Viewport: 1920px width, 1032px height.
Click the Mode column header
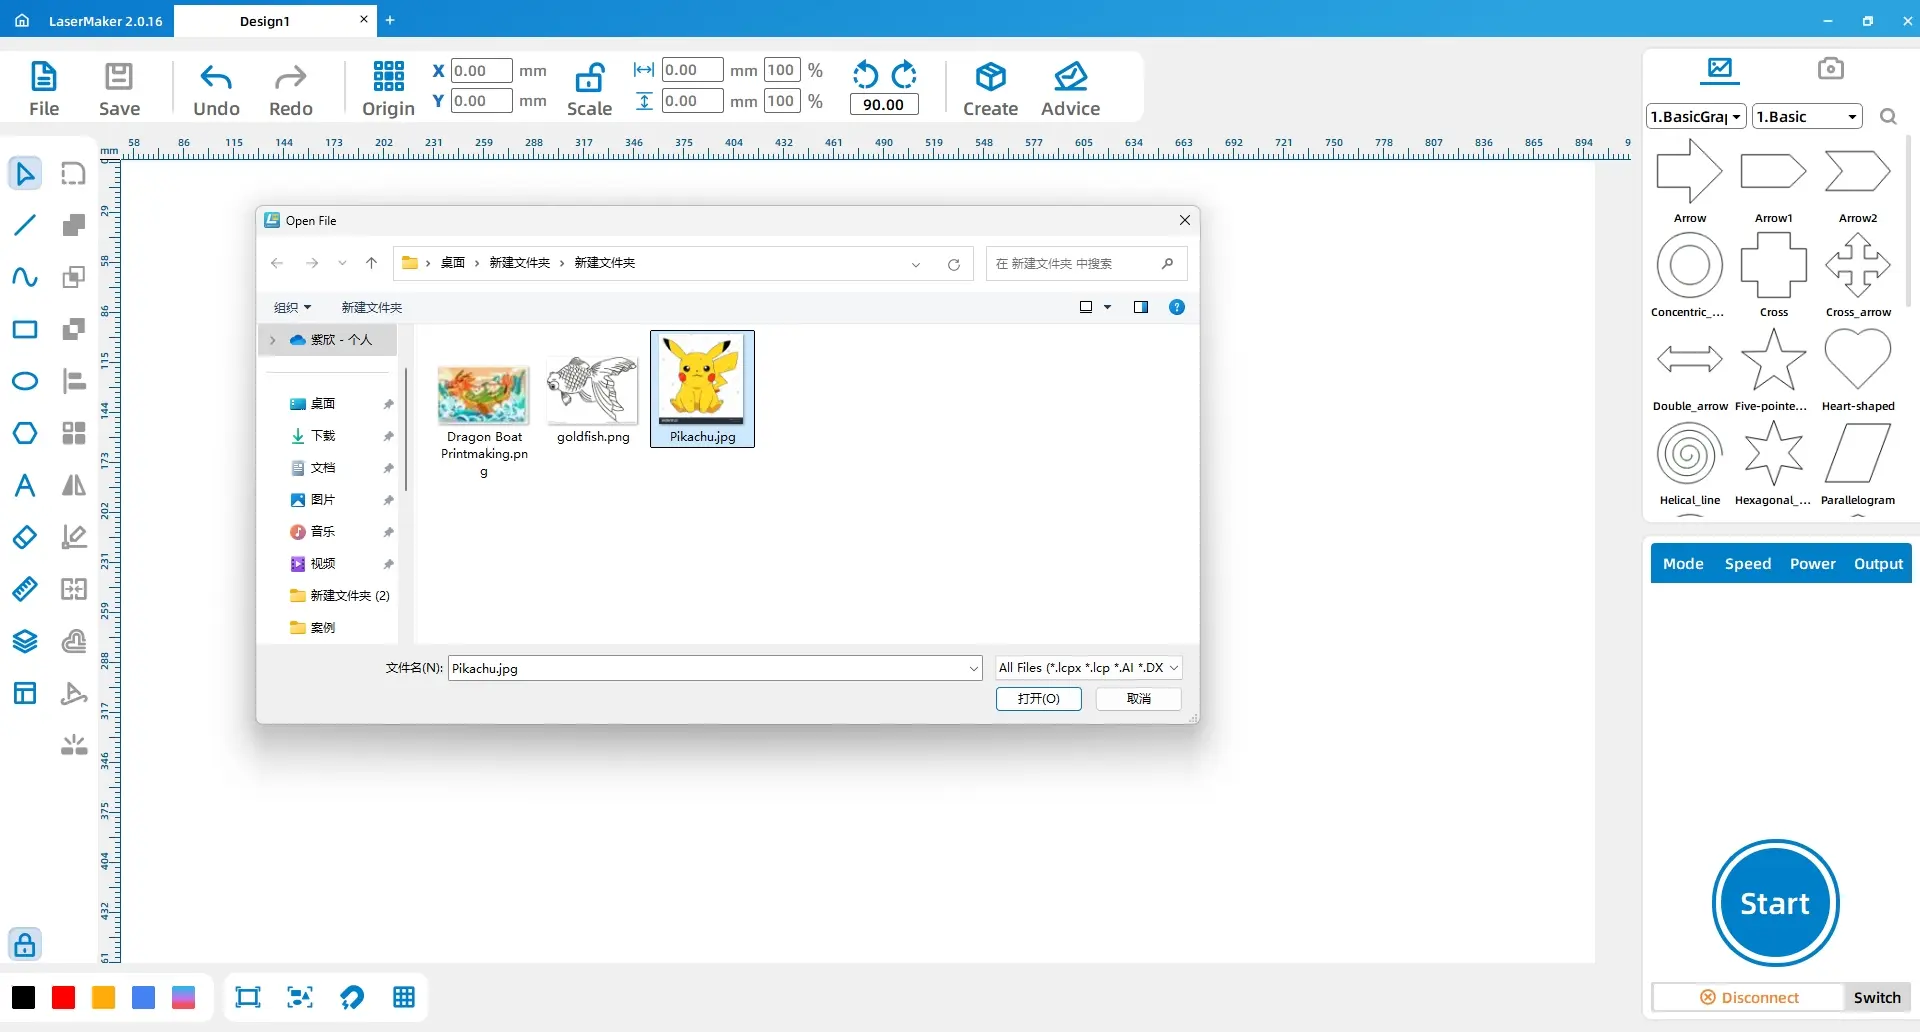tap(1683, 564)
